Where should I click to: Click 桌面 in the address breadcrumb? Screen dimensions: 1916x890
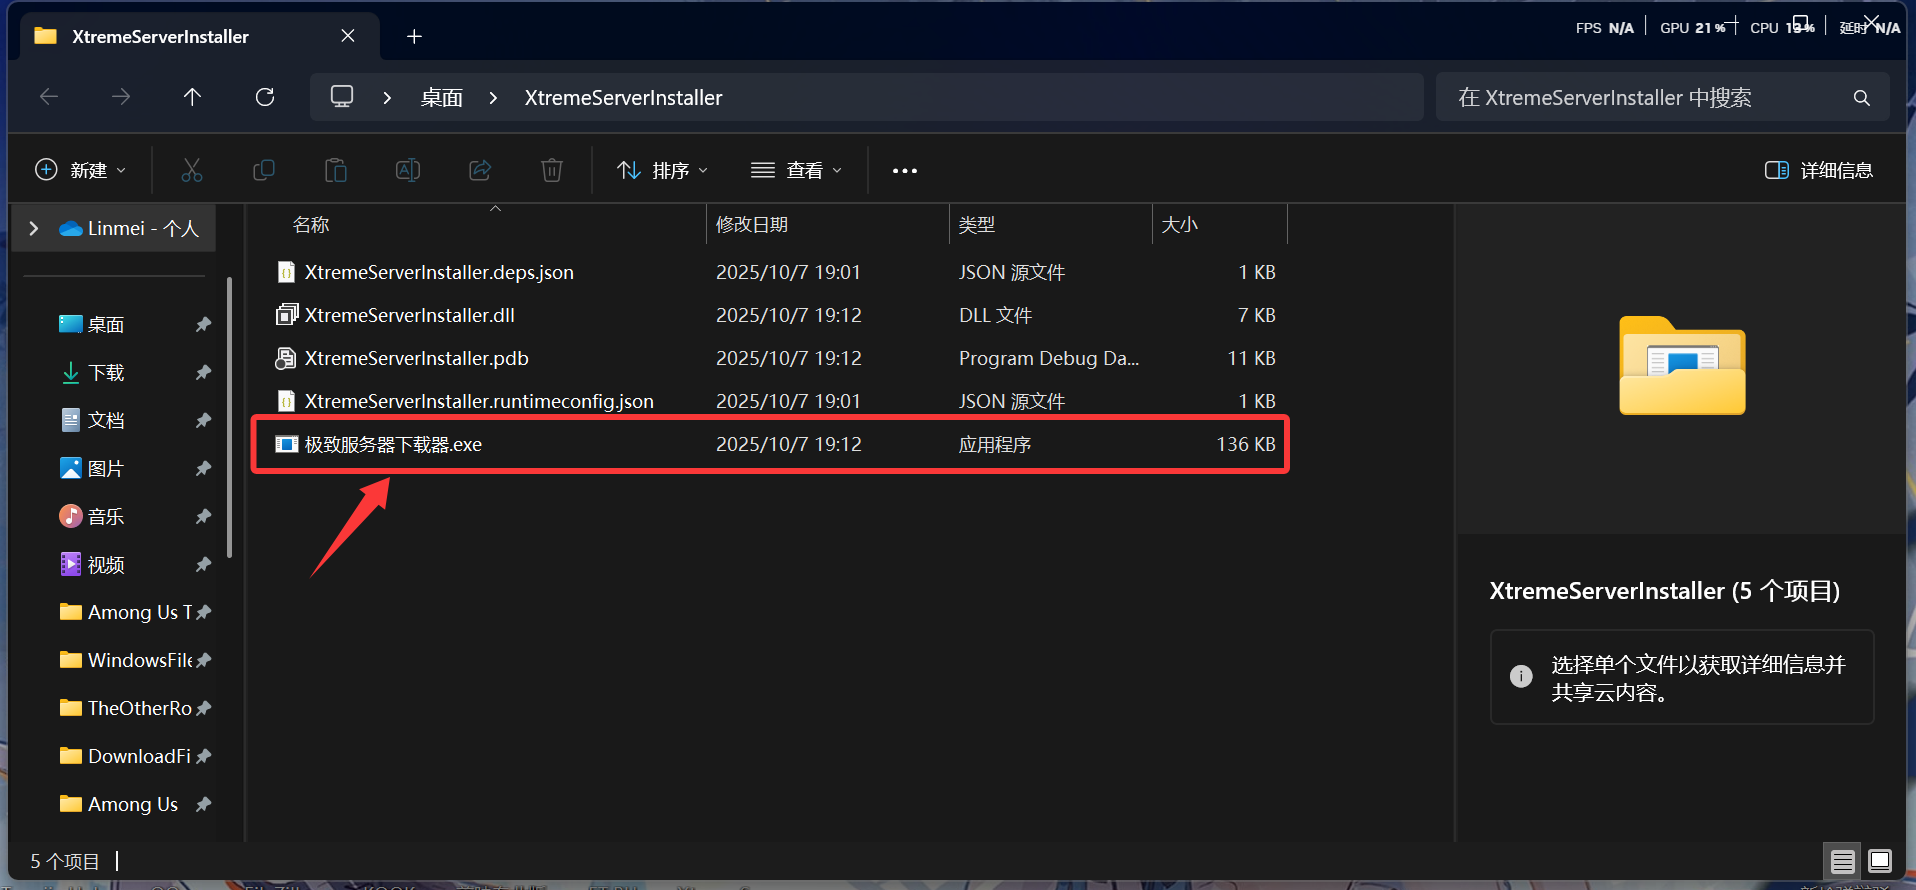441,98
